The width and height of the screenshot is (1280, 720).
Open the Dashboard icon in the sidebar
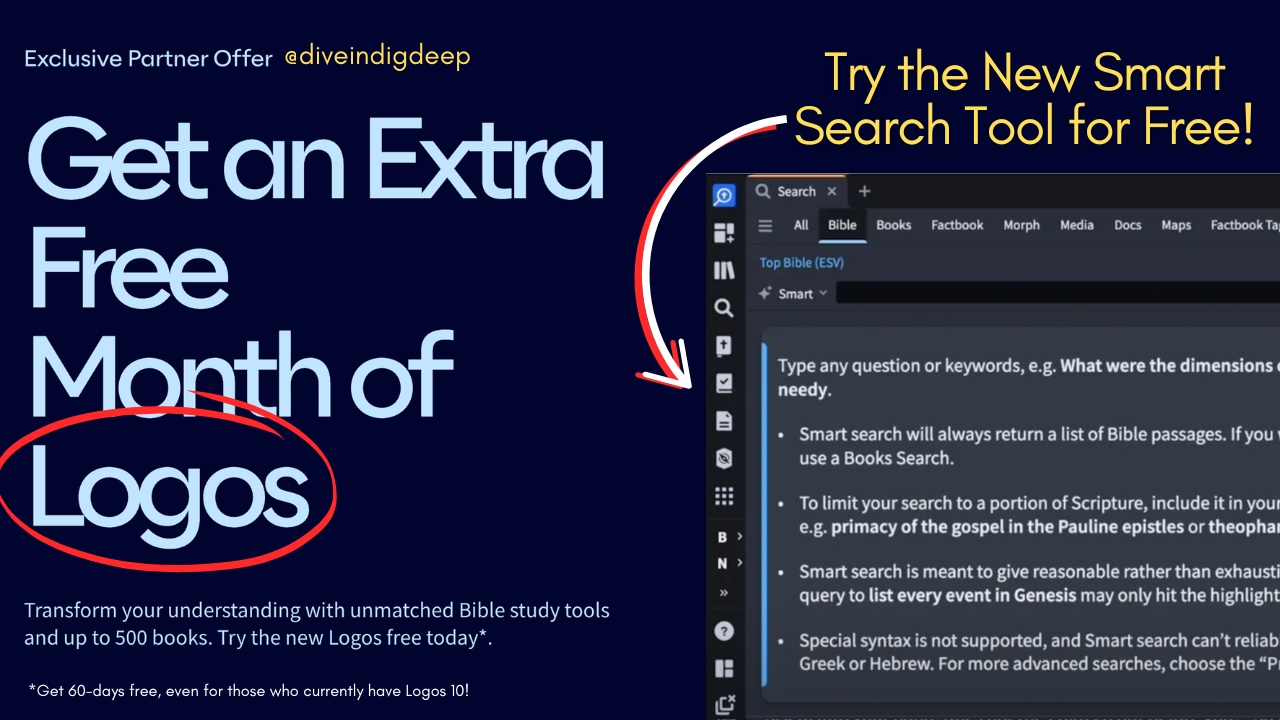point(724,233)
